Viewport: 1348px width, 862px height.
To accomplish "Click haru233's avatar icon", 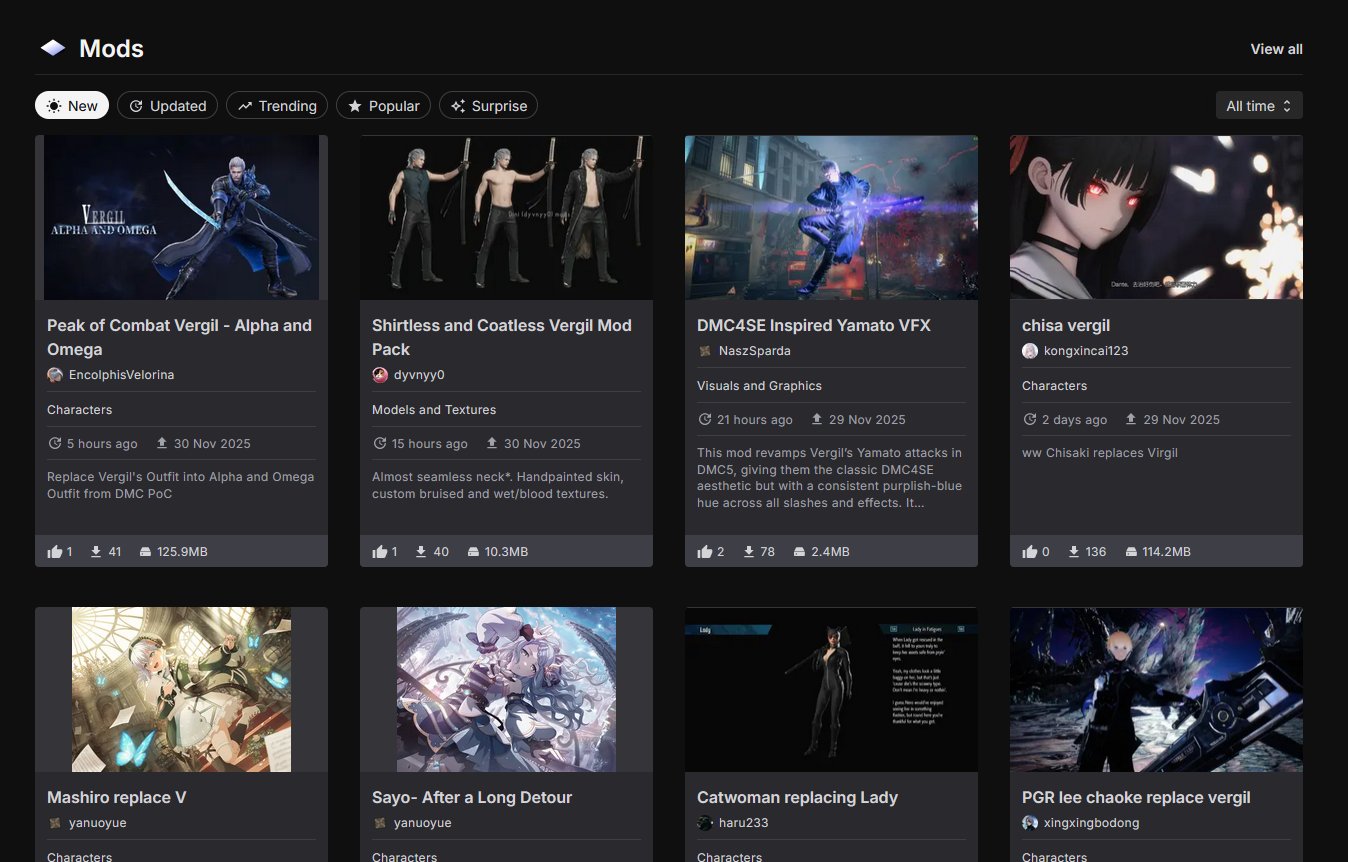I will pyautogui.click(x=705, y=823).
